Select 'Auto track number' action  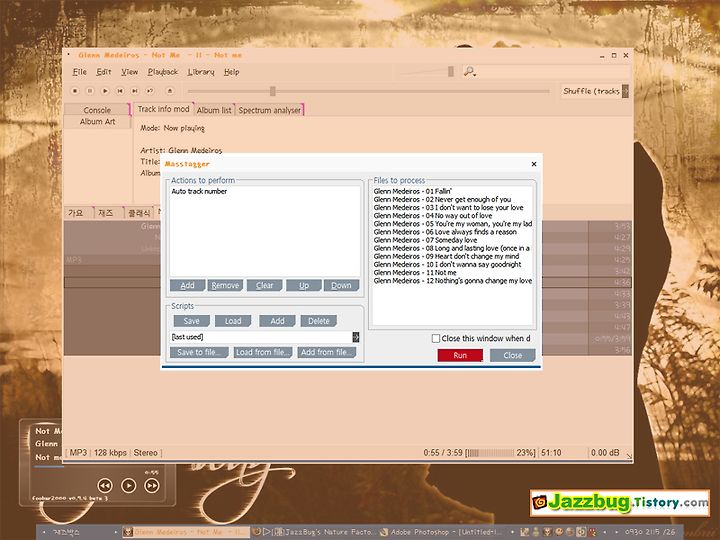[199, 191]
